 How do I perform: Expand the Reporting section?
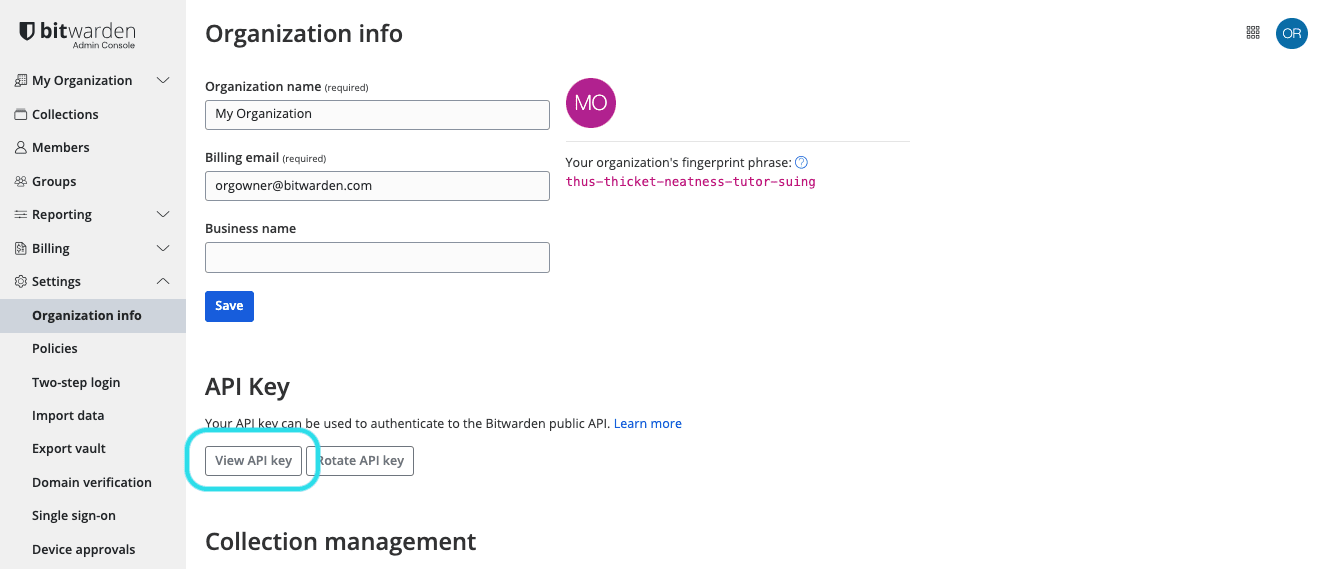click(x=164, y=214)
